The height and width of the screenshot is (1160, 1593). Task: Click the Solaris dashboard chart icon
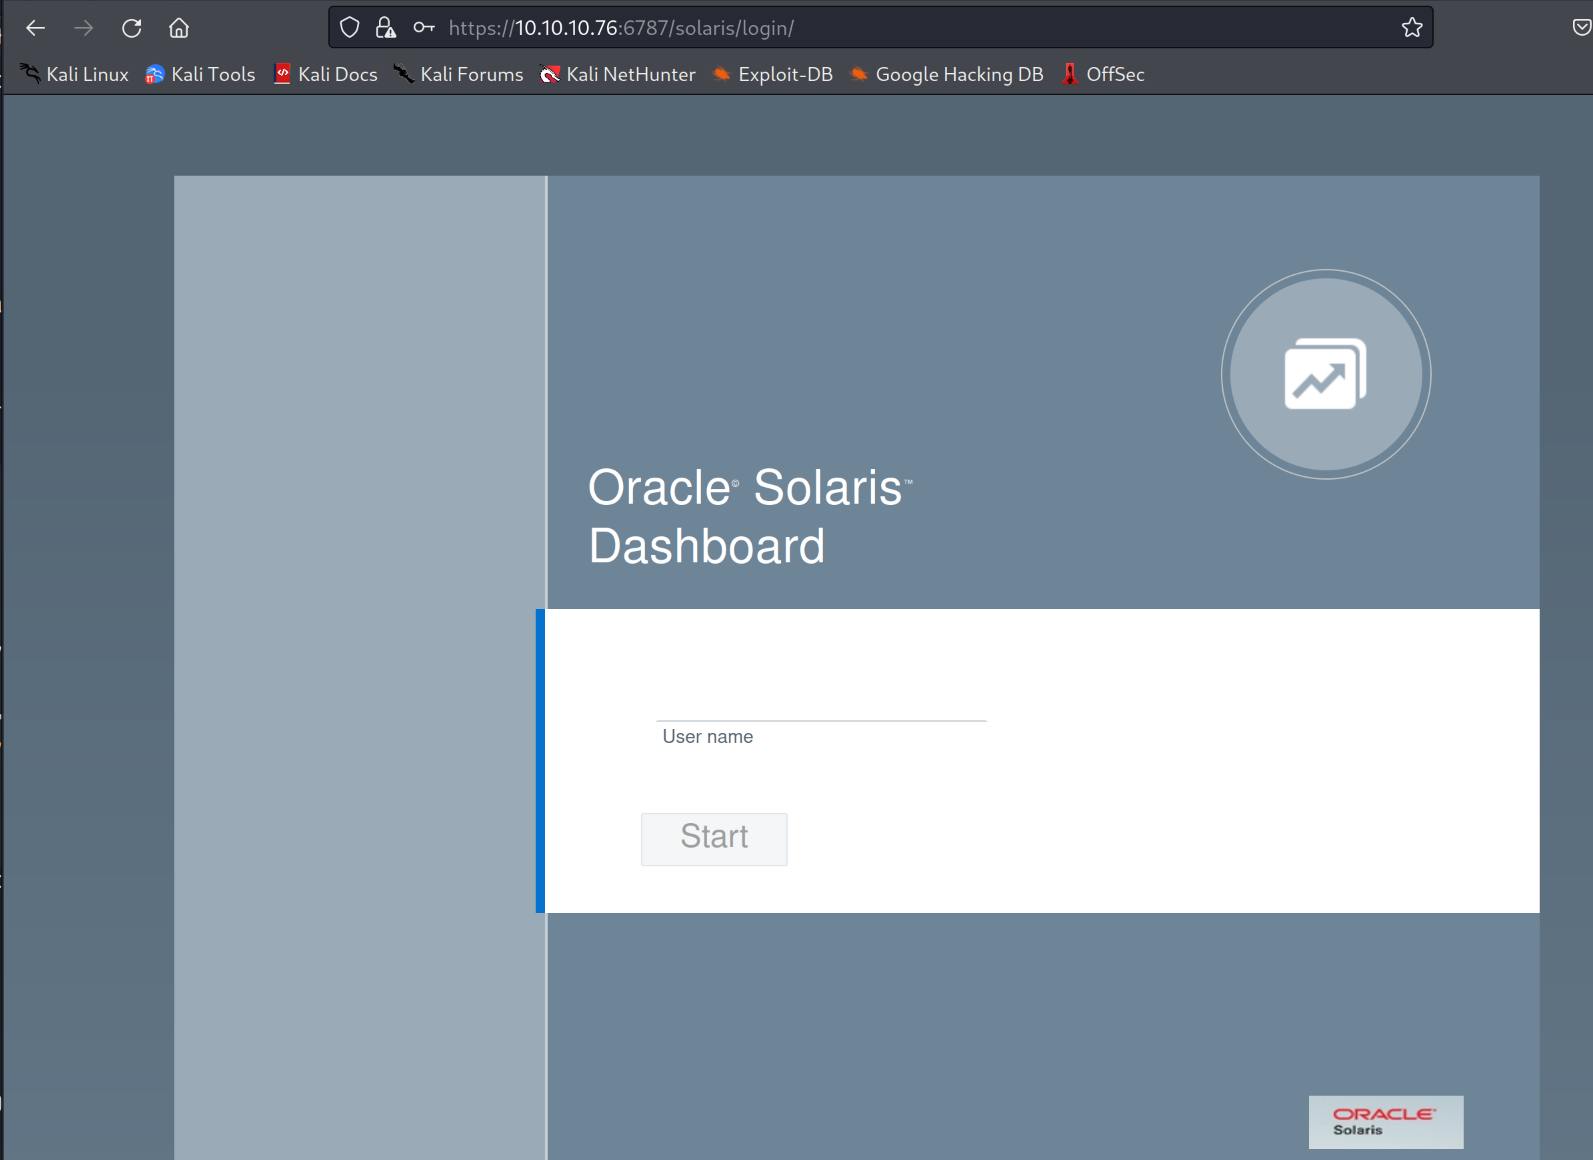(x=1325, y=375)
